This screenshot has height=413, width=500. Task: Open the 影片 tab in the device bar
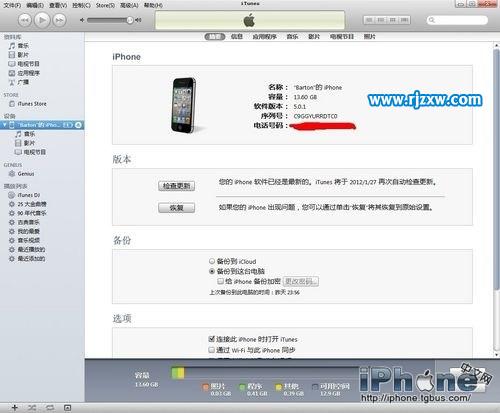314,37
